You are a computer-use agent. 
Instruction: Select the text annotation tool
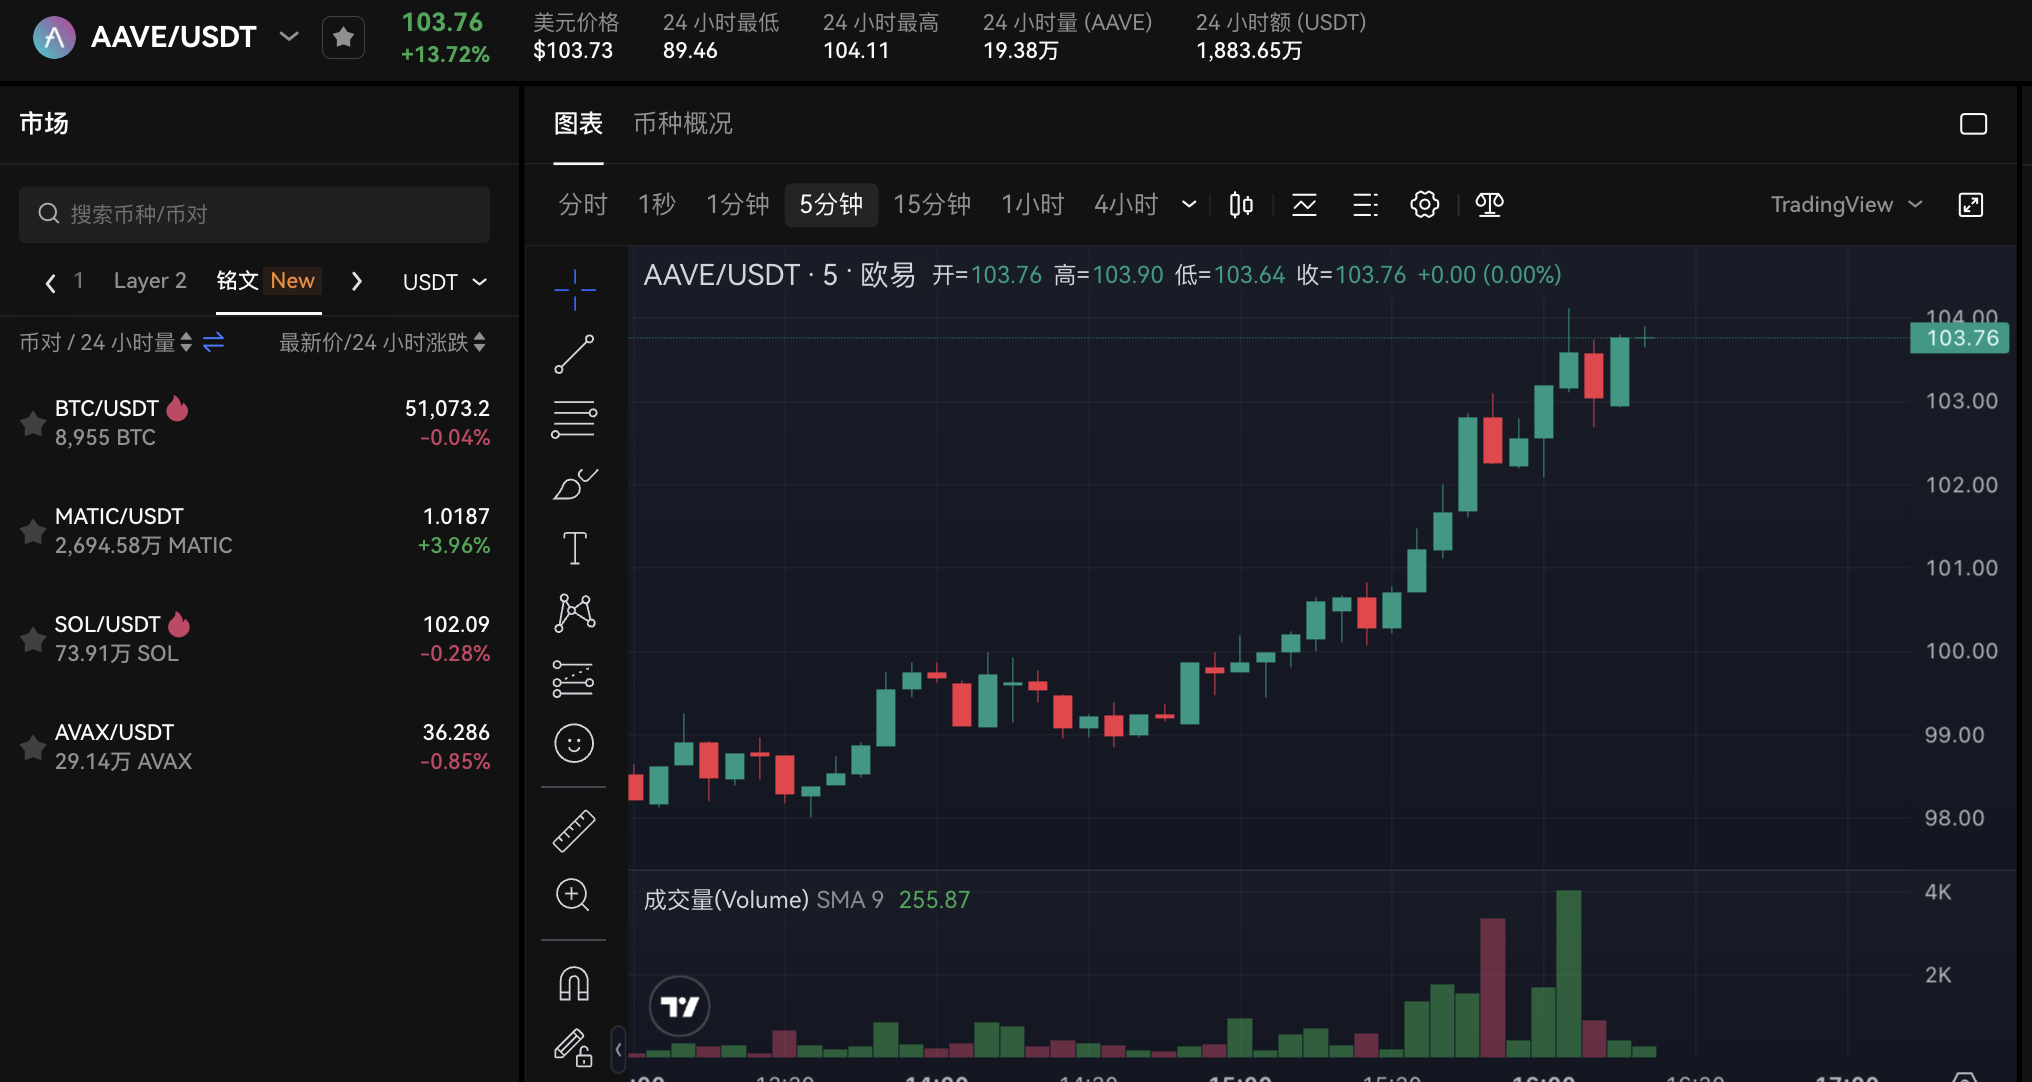[574, 548]
